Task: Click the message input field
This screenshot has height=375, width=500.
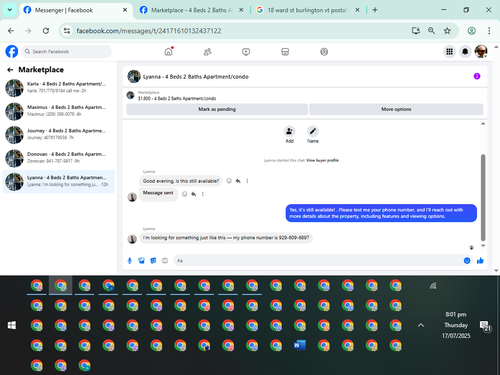Action: (x=318, y=261)
